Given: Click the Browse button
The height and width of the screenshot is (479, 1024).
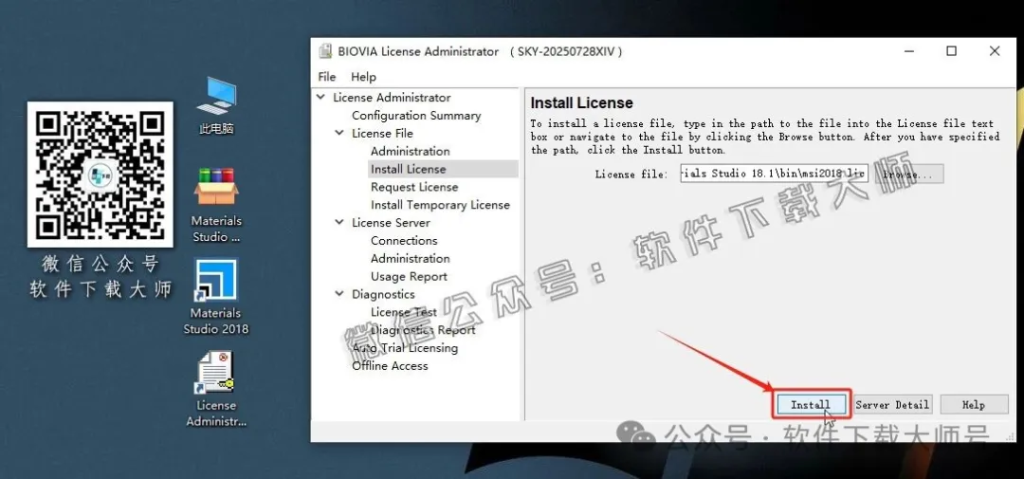Looking at the screenshot, I should 908,174.
